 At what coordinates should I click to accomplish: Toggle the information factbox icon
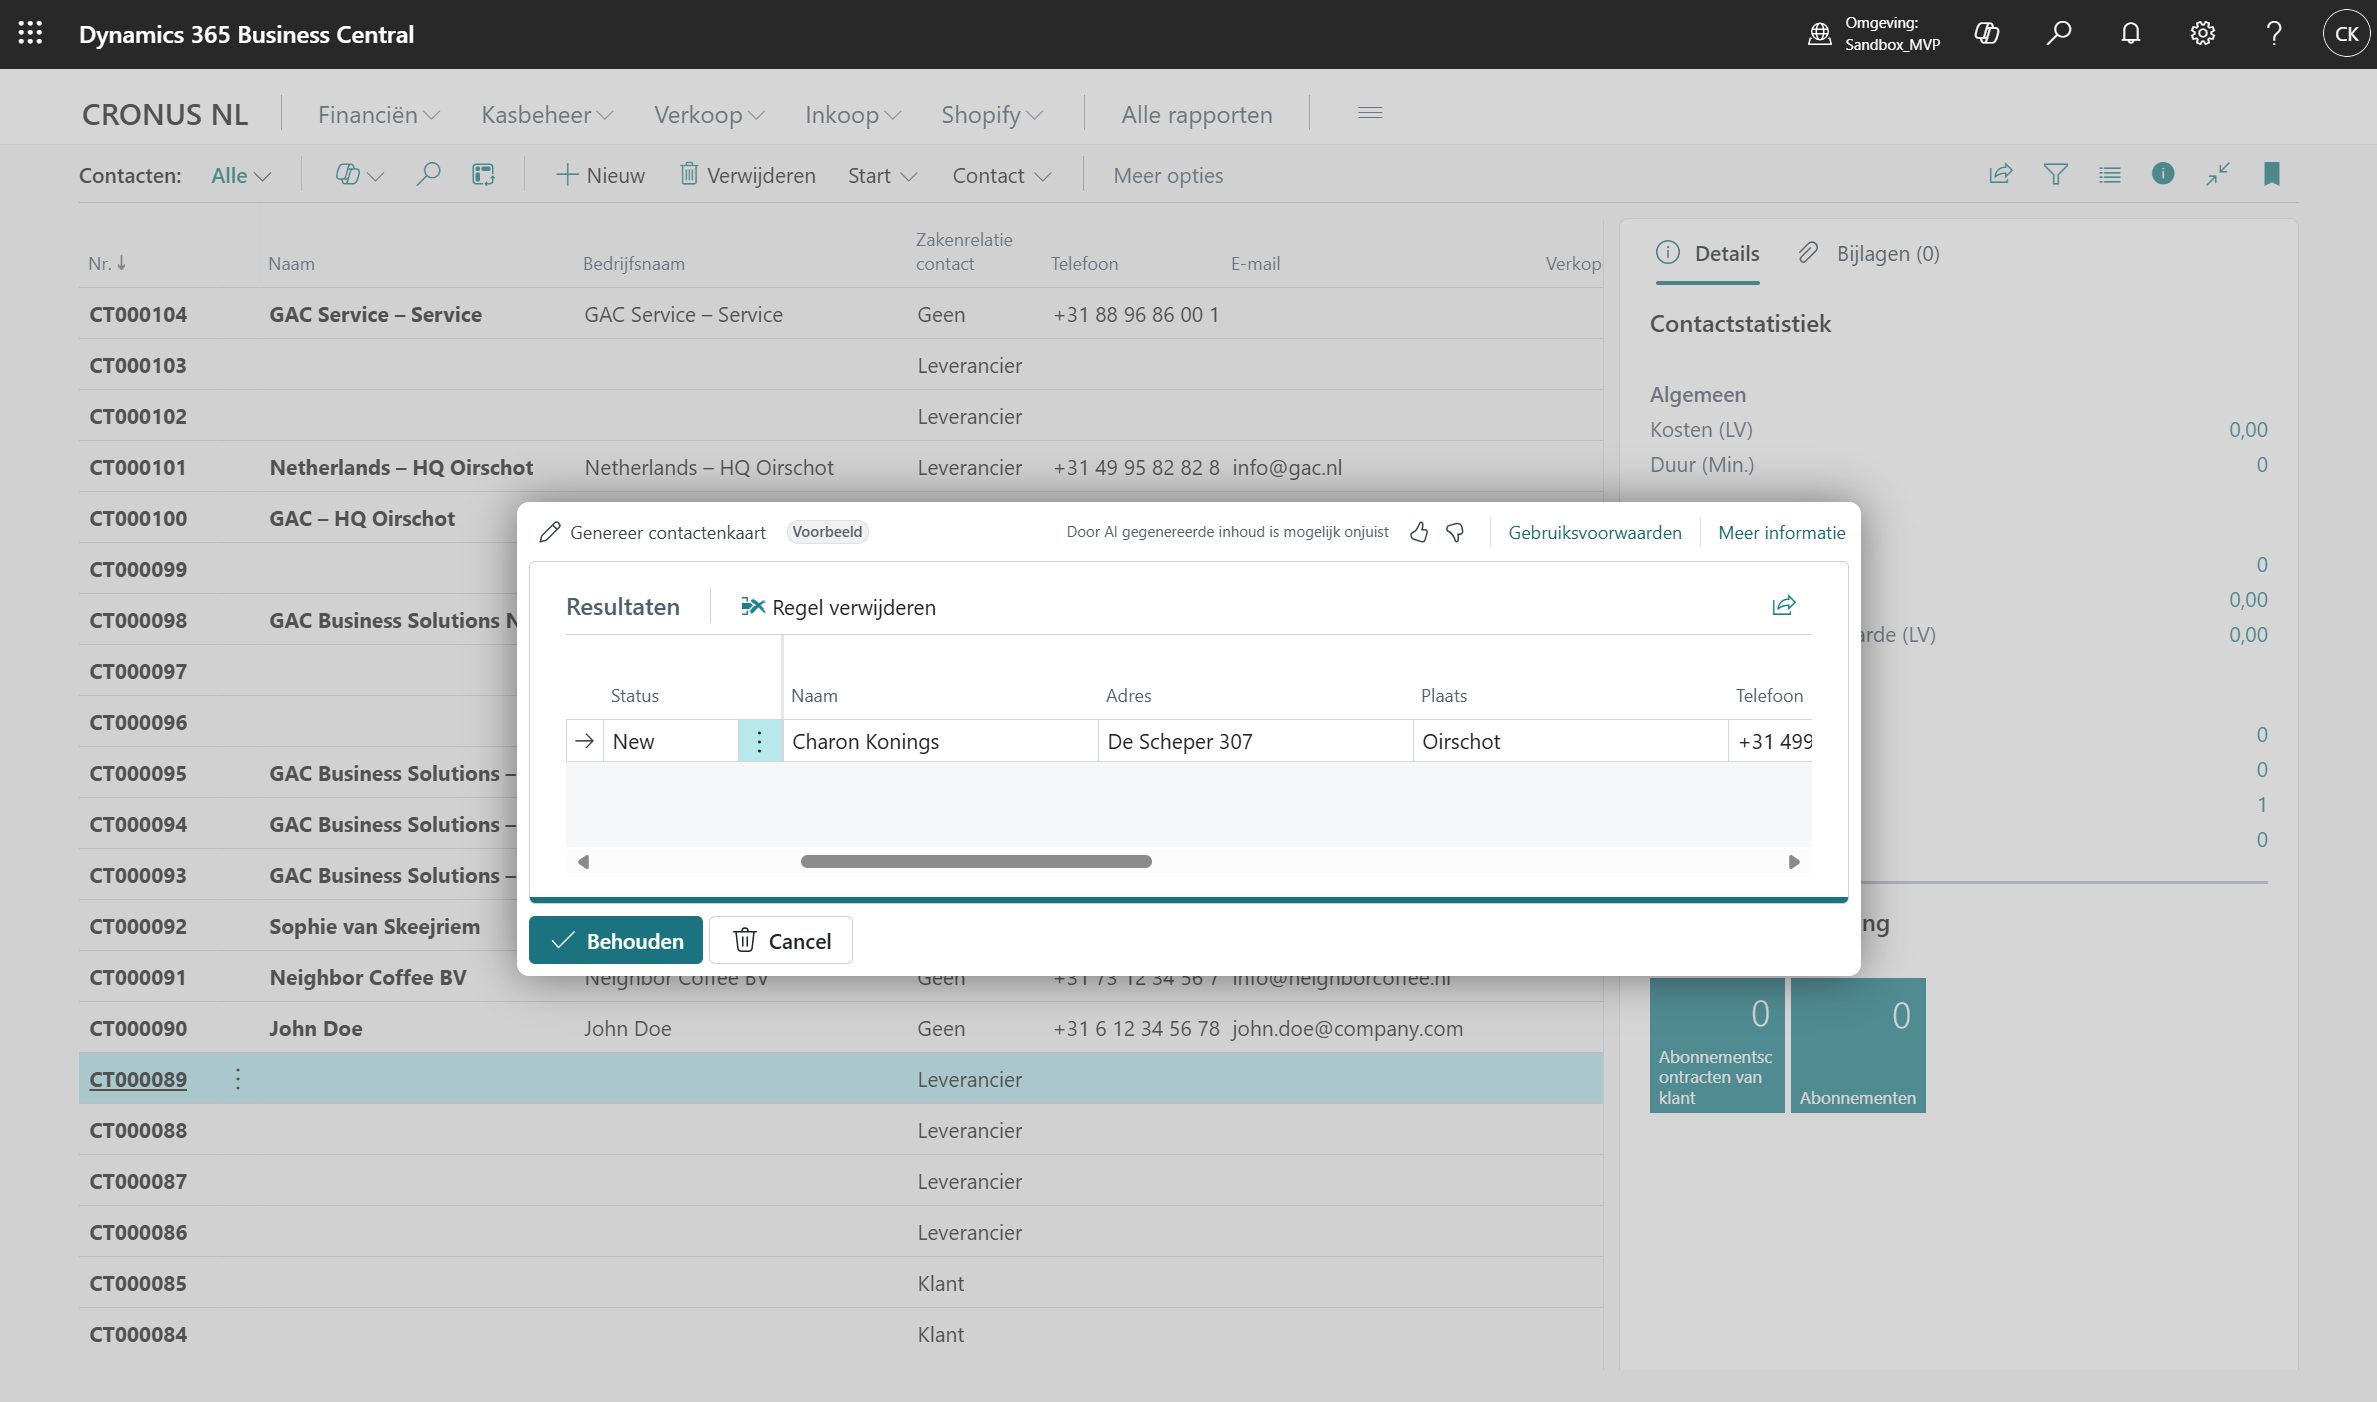pyautogui.click(x=2162, y=175)
